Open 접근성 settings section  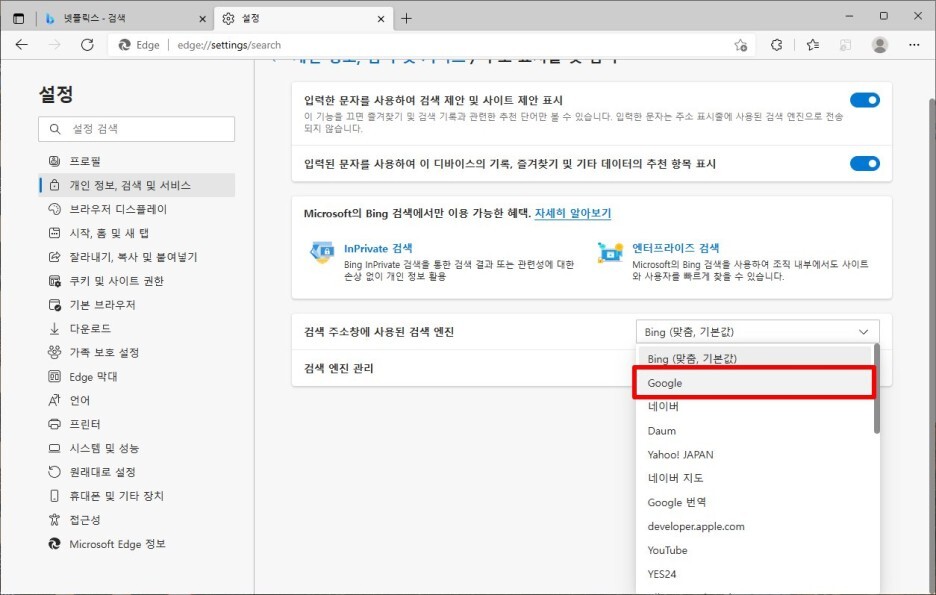click(x=137, y=520)
